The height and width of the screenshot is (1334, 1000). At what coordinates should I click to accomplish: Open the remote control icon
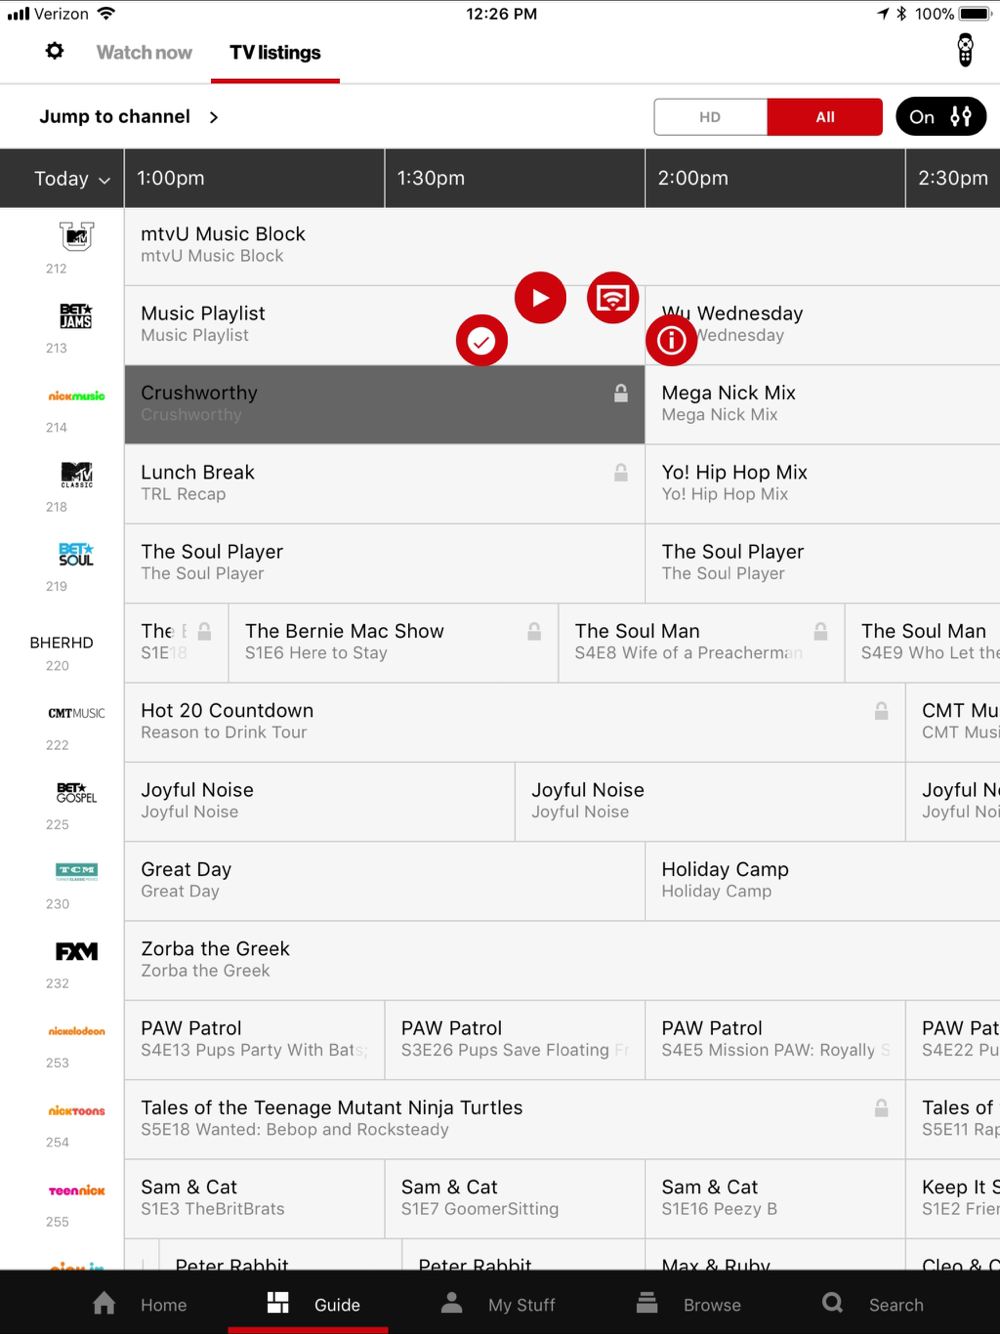coord(965,50)
